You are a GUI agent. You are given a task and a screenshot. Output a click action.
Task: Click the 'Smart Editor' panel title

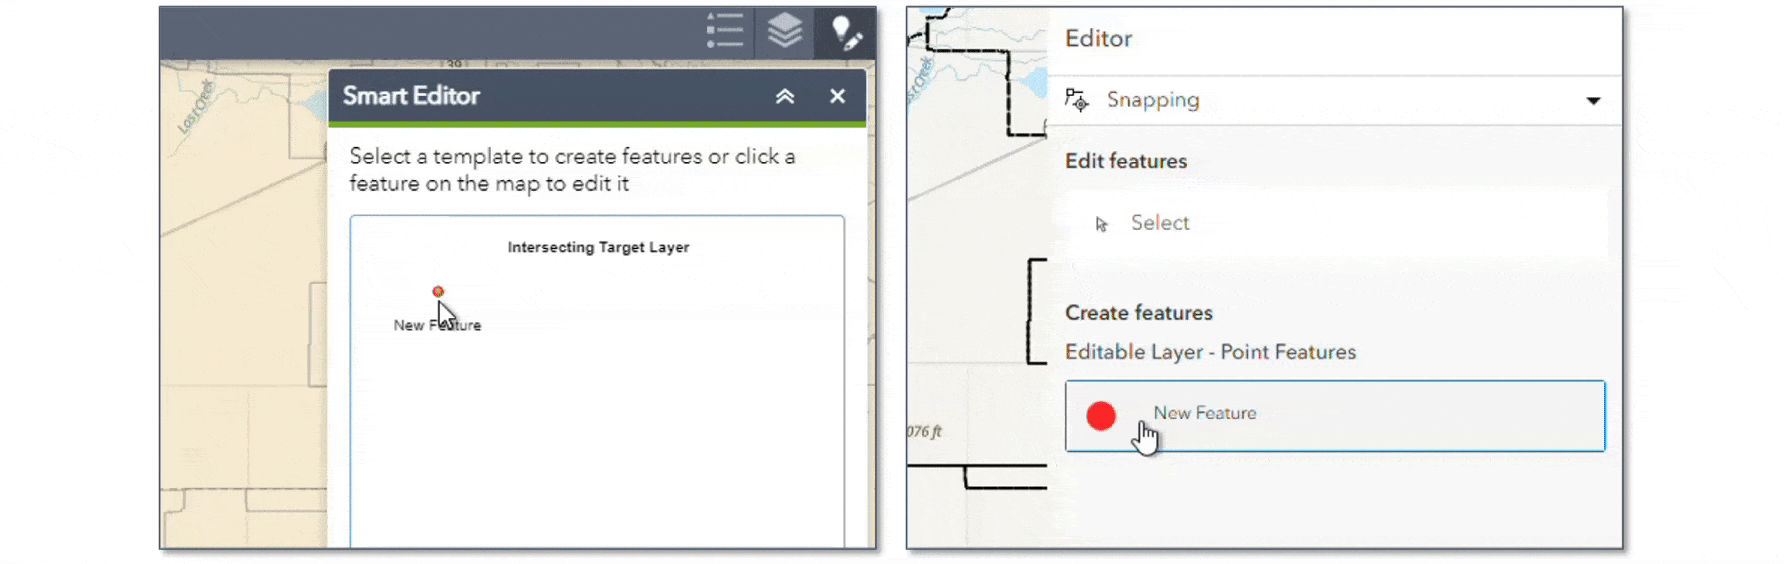point(411,96)
